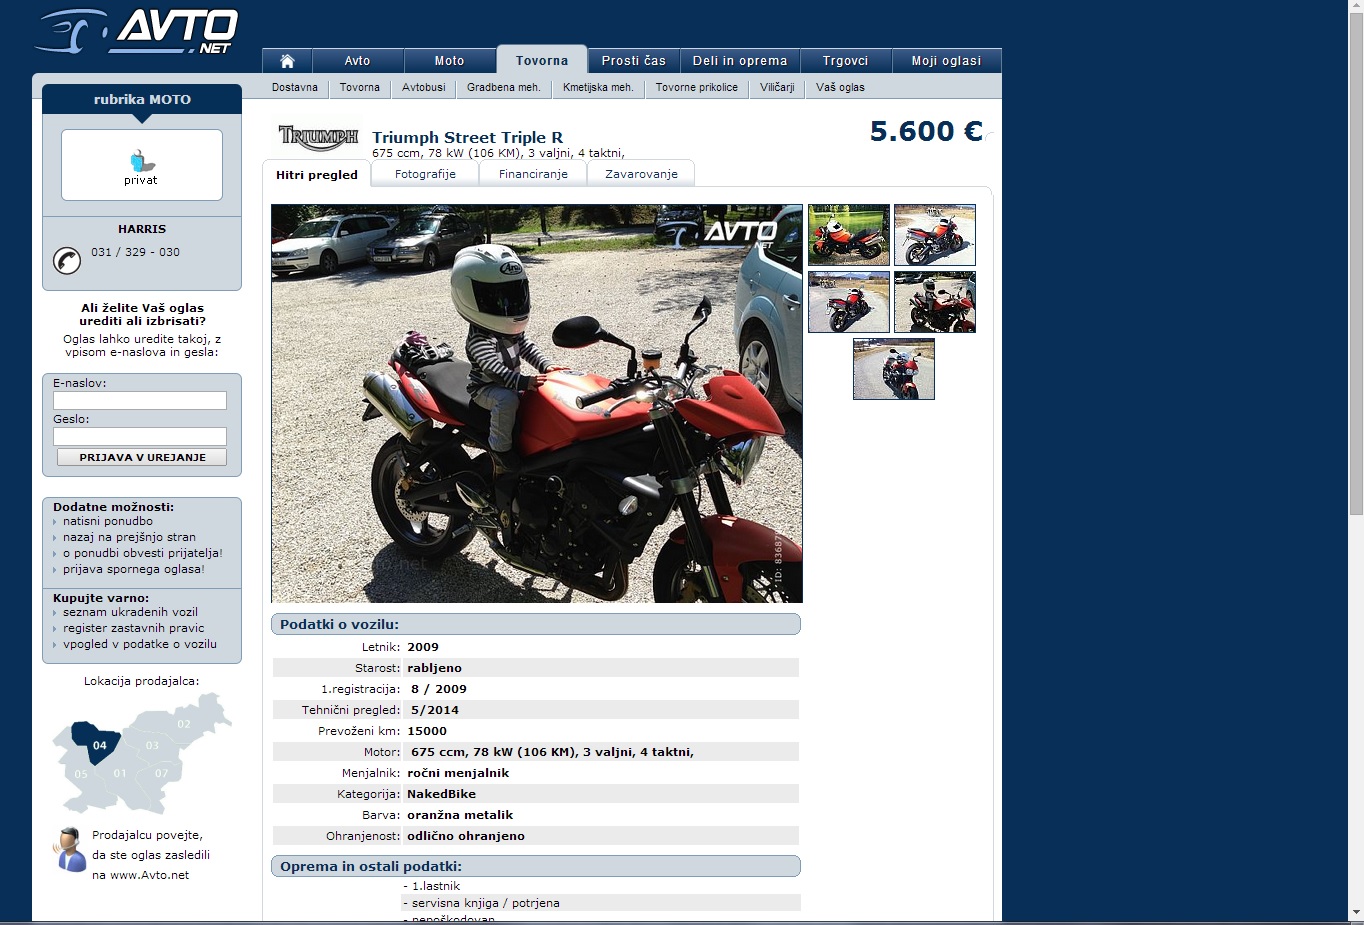The image size is (1364, 925).
Task: Click the main motorcycle photo
Action: click(x=537, y=403)
